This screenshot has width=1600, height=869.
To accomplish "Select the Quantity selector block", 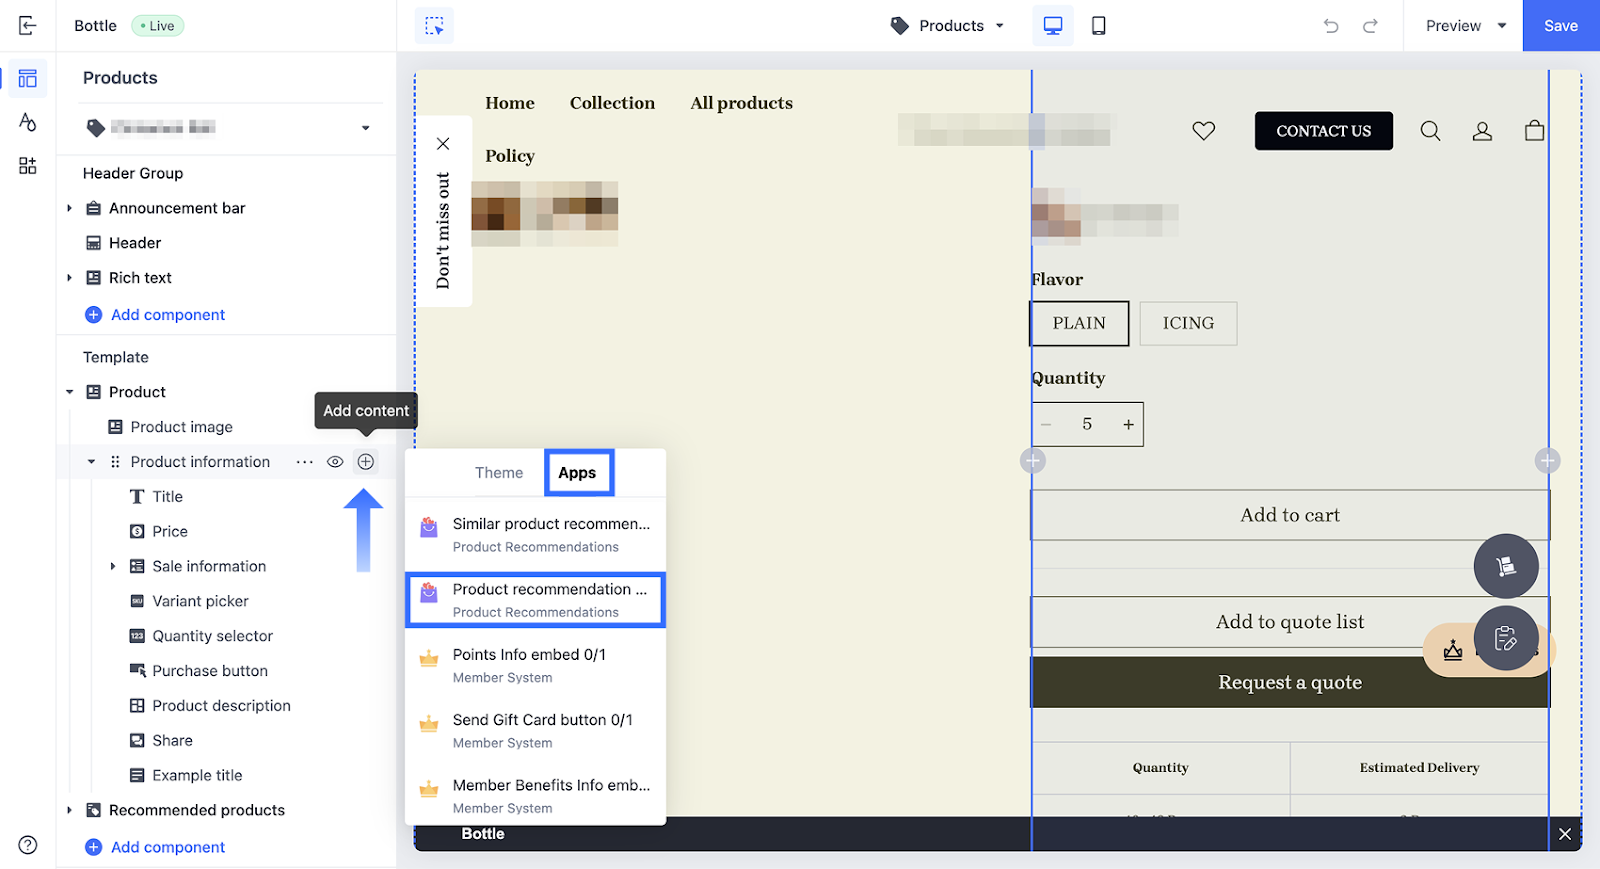I will click(212, 636).
